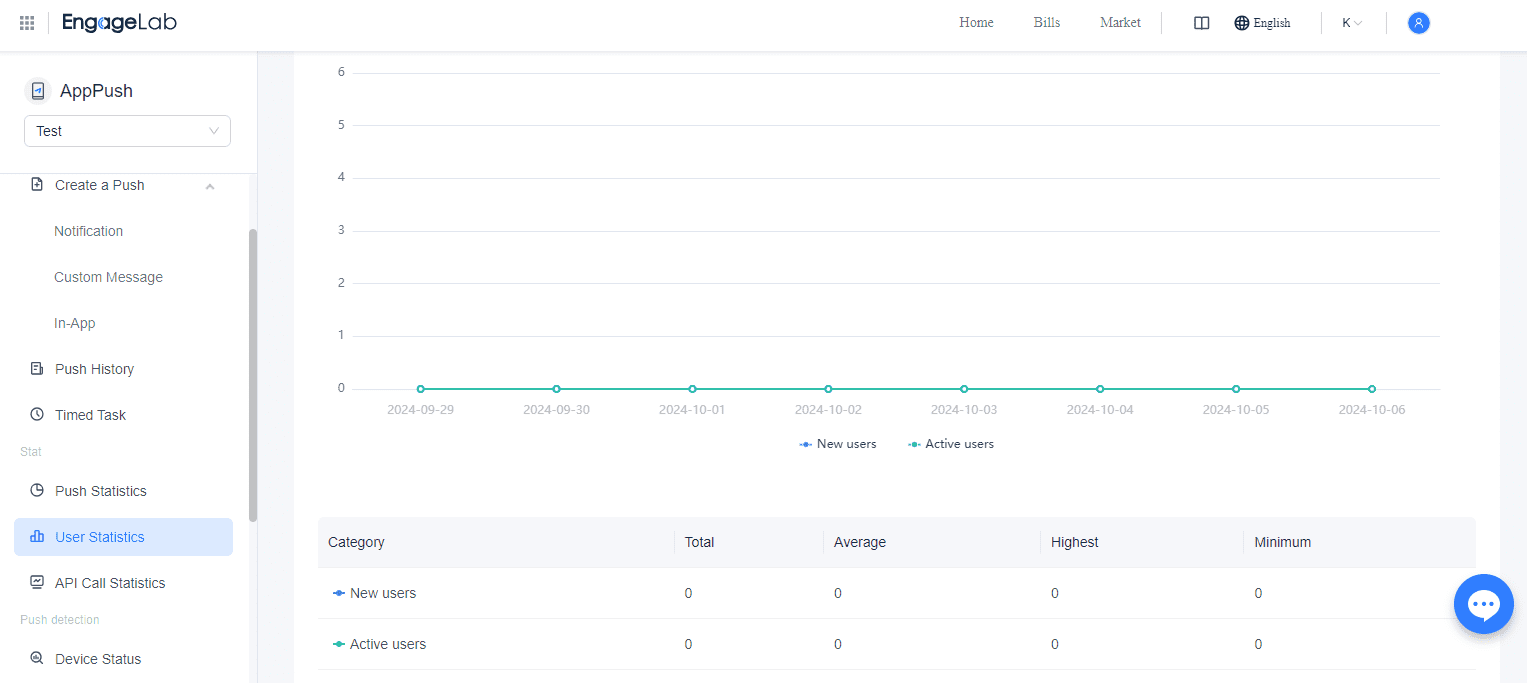Click the Average column header
1527x683 pixels.
(x=860, y=542)
